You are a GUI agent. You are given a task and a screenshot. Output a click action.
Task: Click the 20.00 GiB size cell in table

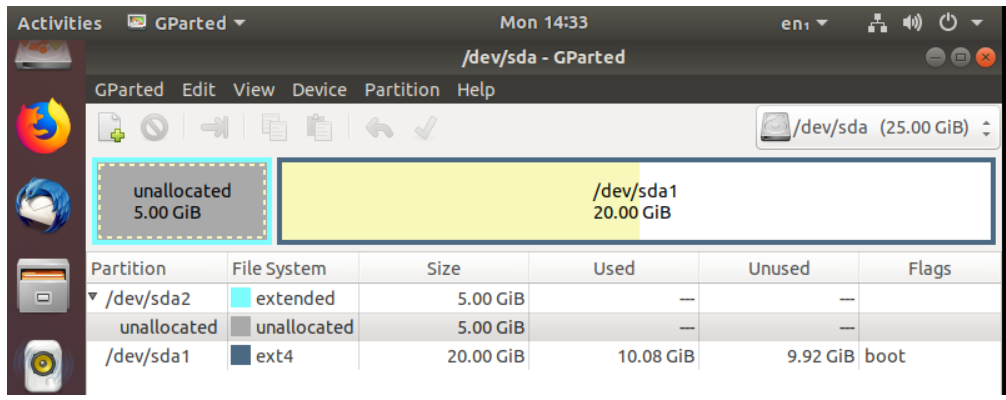[x=484, y=356]
